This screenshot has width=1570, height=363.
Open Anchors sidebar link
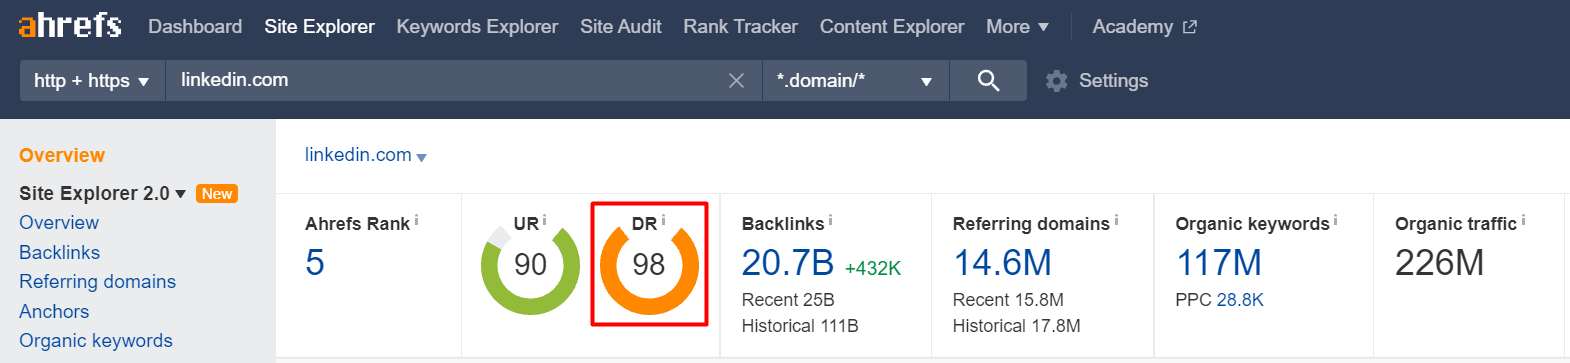[x=54, y=311]
